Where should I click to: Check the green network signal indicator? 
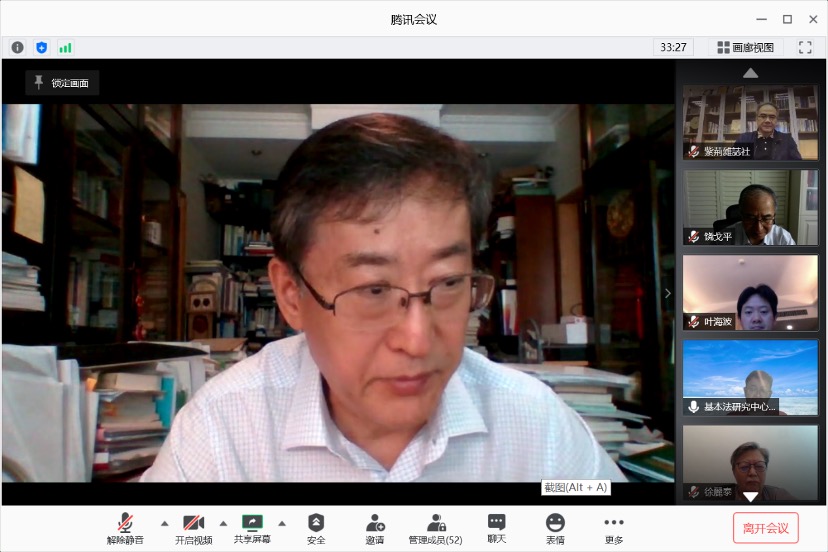click(65, 47)
